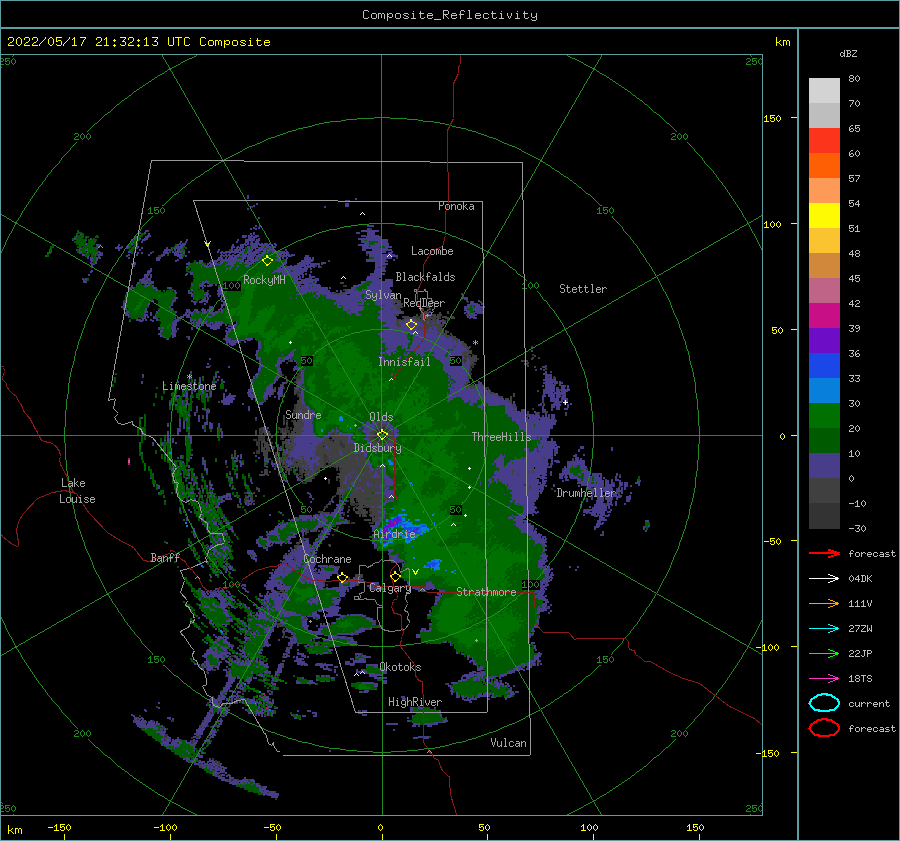The image size is (900, 841).
Task: Click the dBZ legend heading
Action: pyautogui.click(x=848, y=54)
